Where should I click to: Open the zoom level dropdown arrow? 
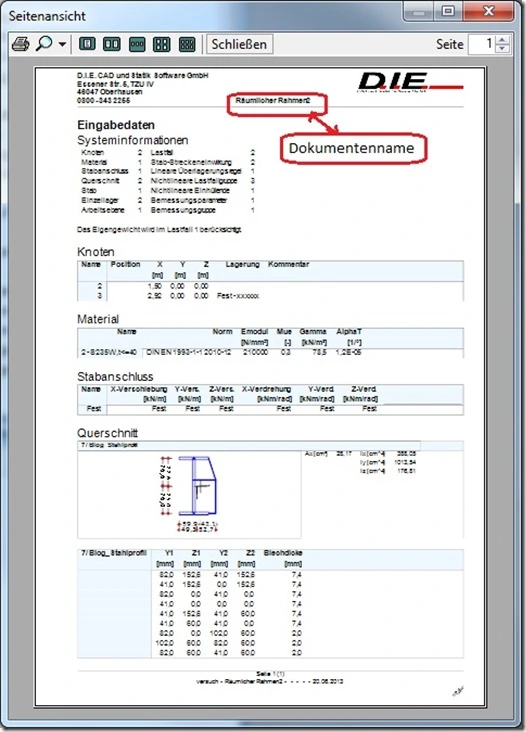point(63,45)
